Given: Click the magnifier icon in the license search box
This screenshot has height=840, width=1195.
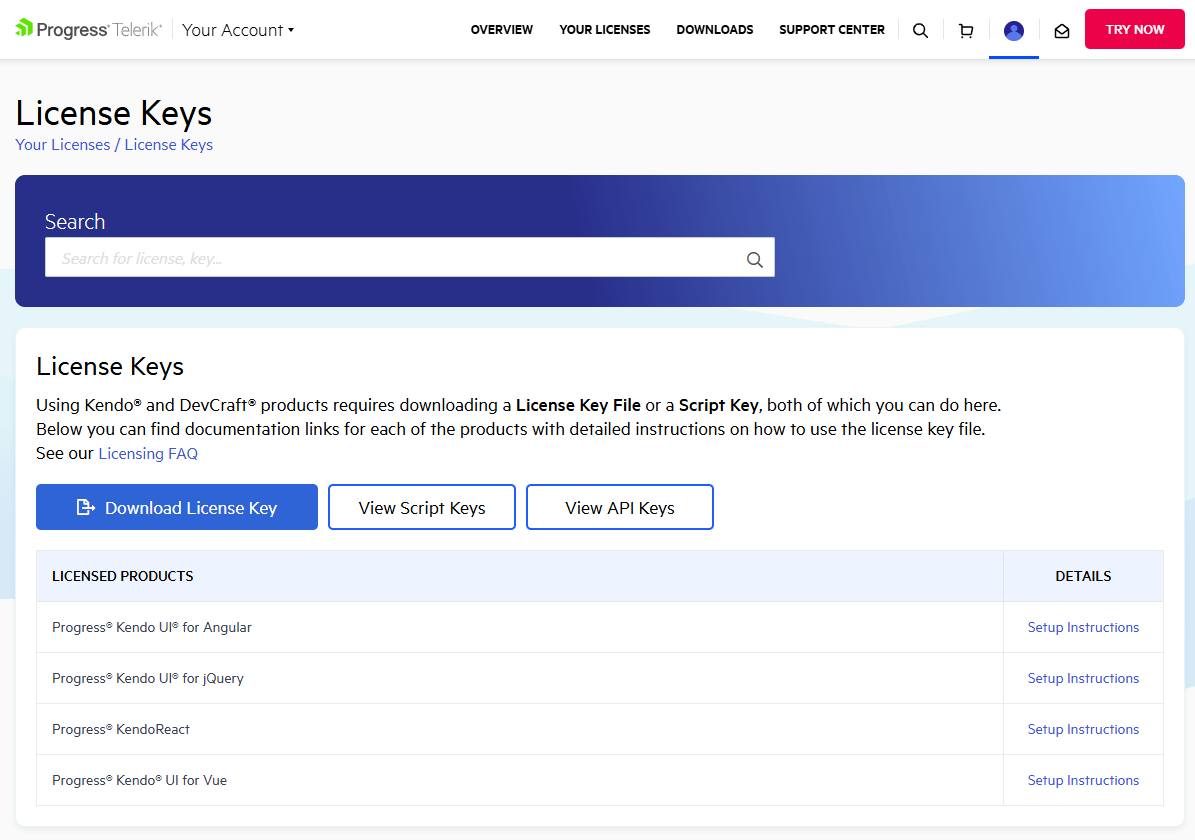Looking at the screenshot, I should pos(754,259).
